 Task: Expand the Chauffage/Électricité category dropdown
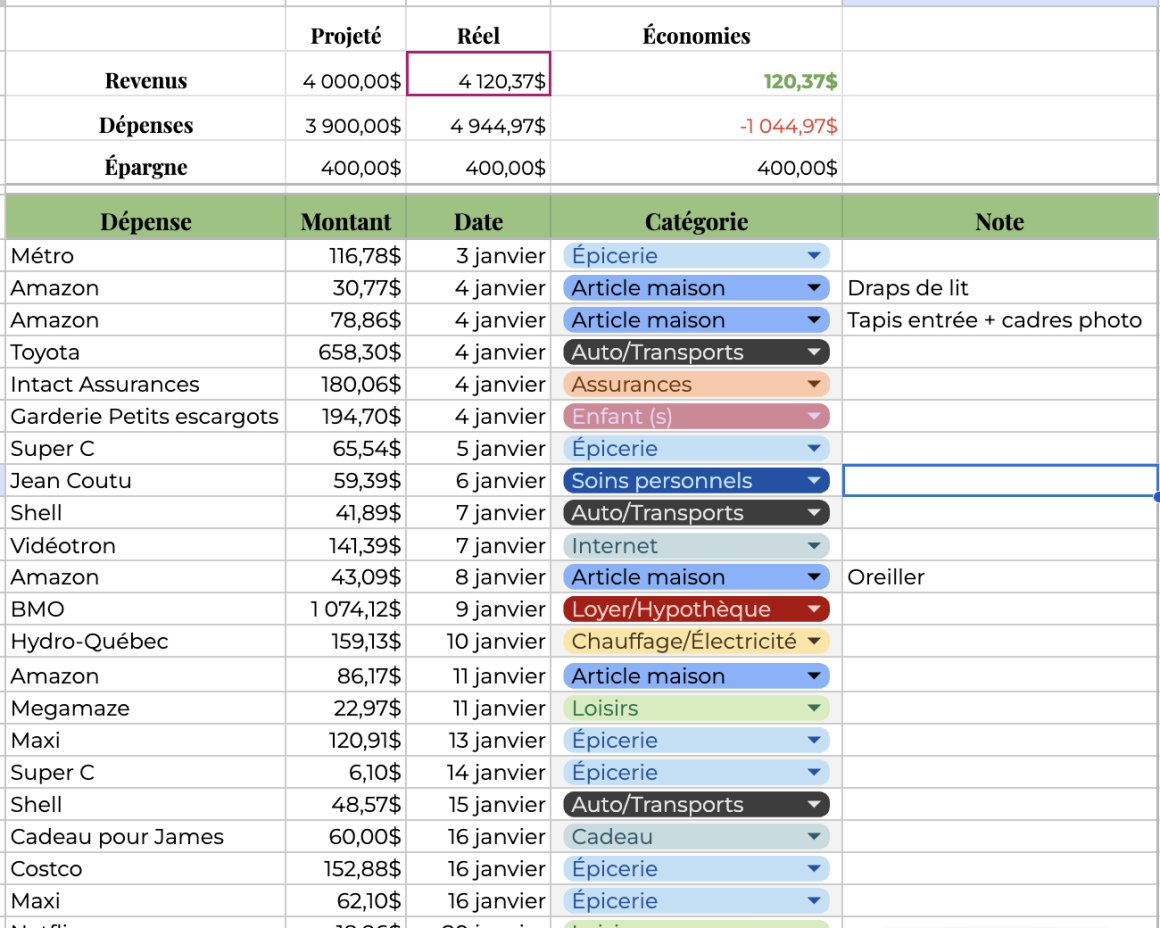point(814,641)
